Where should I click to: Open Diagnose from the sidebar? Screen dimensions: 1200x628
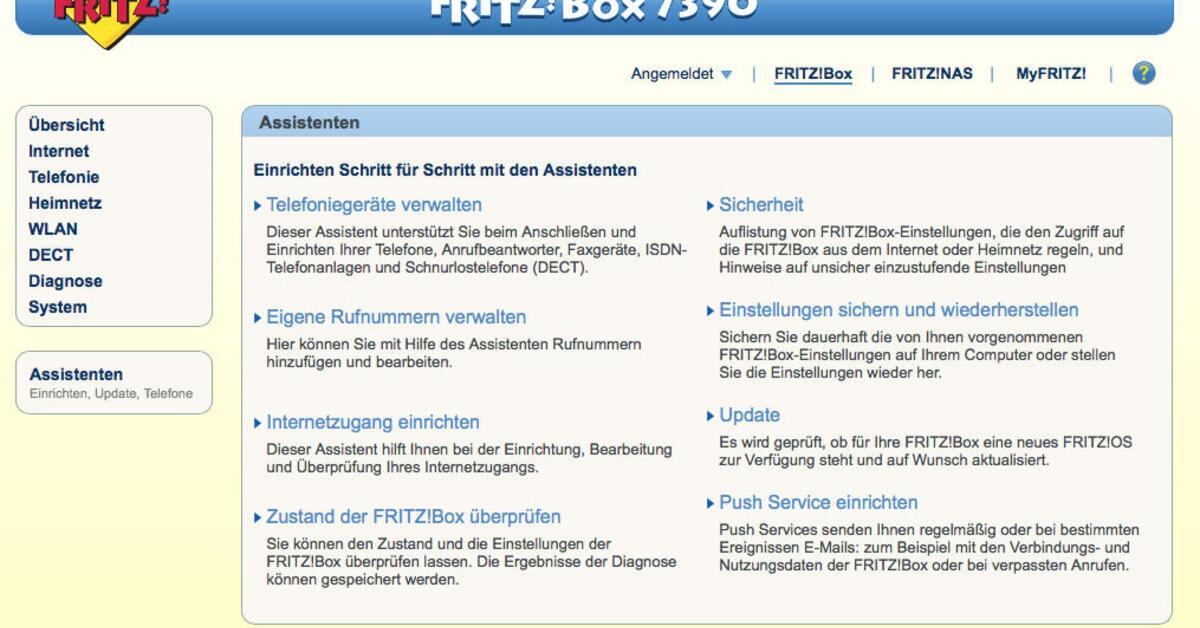64,281
